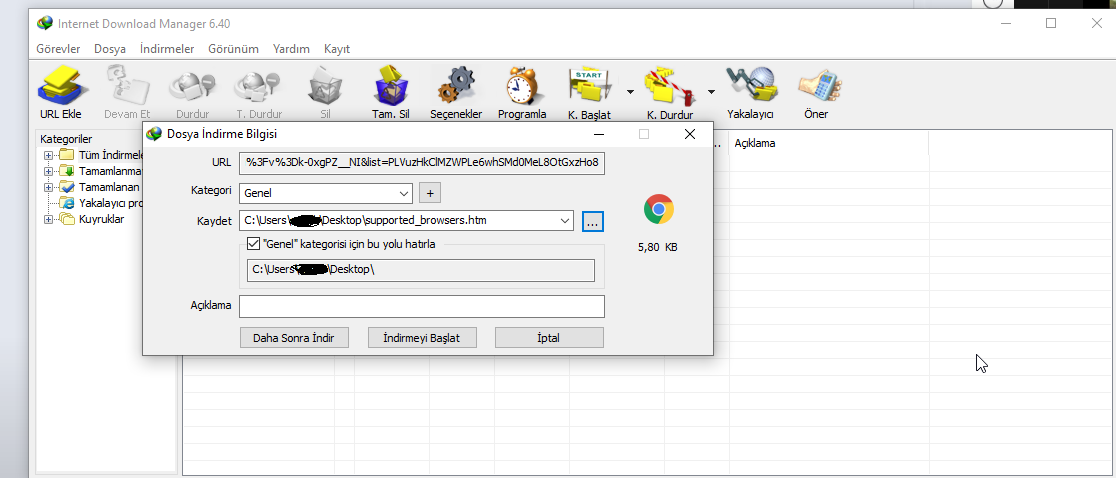
Task: Click the K. Durdur toolbar icon
Action: point(669,85)
